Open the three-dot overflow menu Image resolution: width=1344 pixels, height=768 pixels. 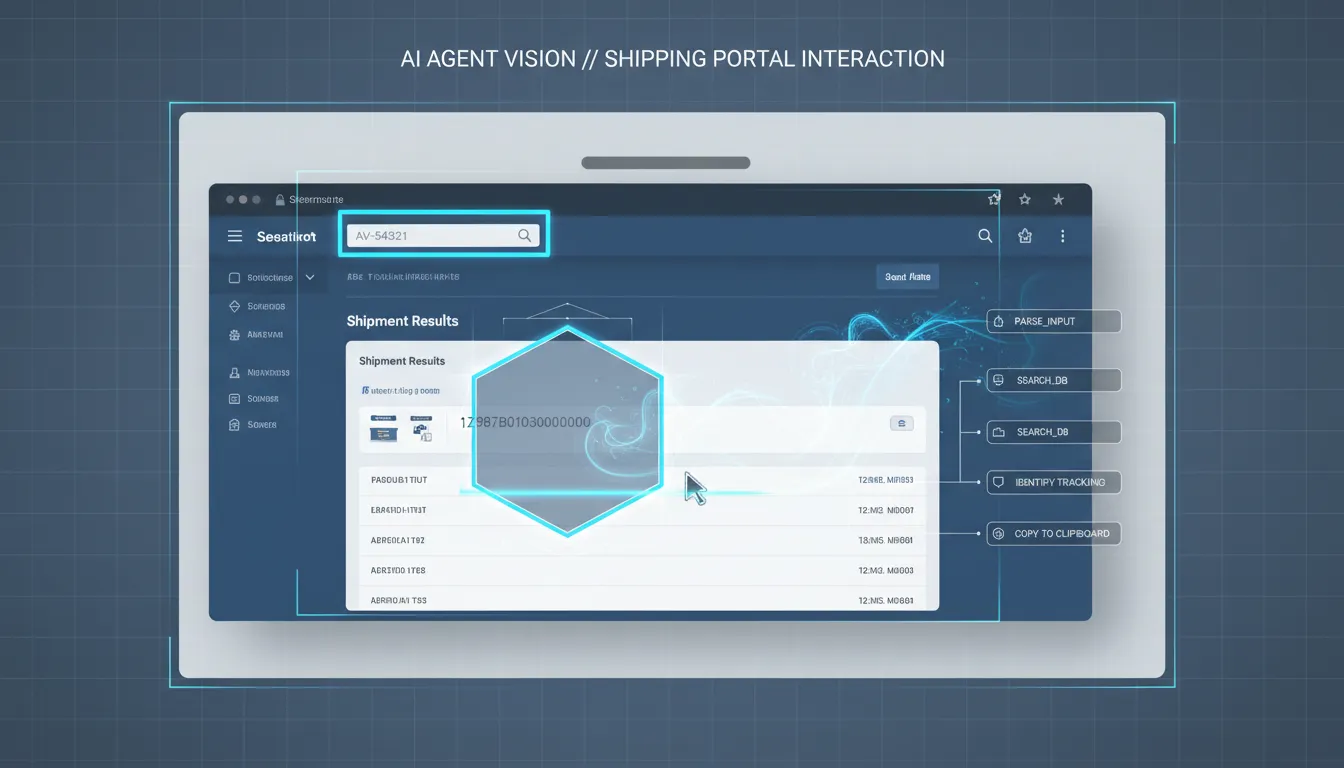[x=1062, y=236]
